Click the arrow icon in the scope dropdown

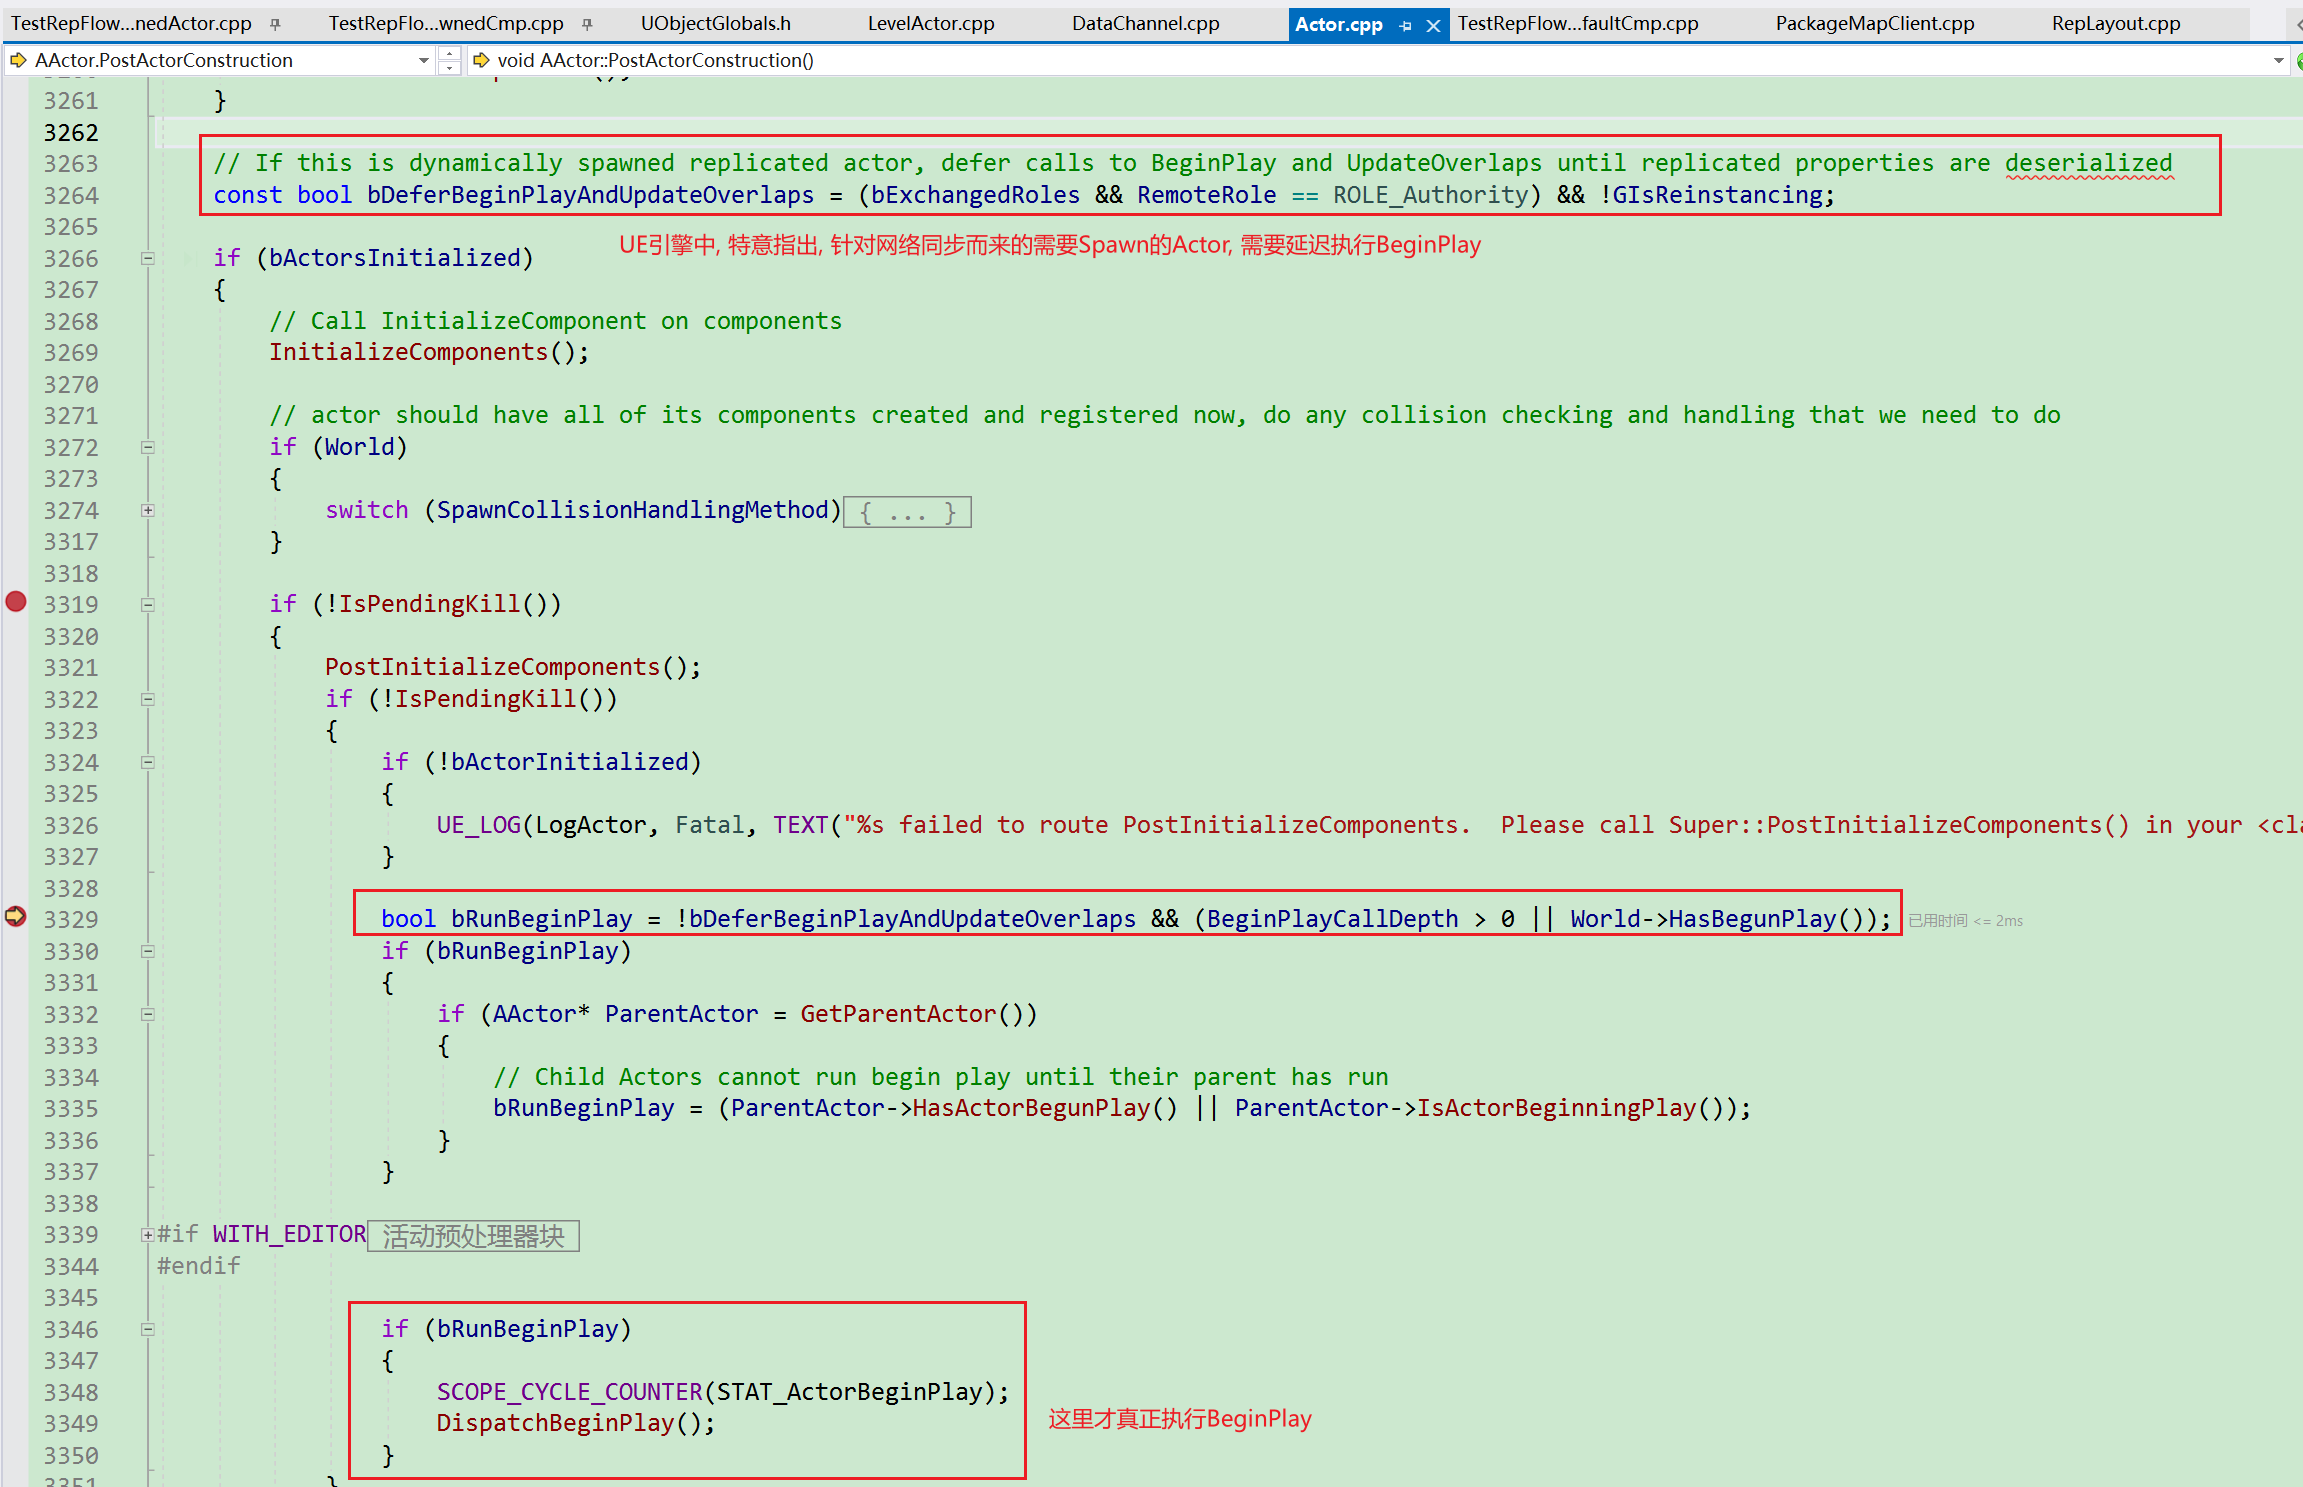click(18, 60)
